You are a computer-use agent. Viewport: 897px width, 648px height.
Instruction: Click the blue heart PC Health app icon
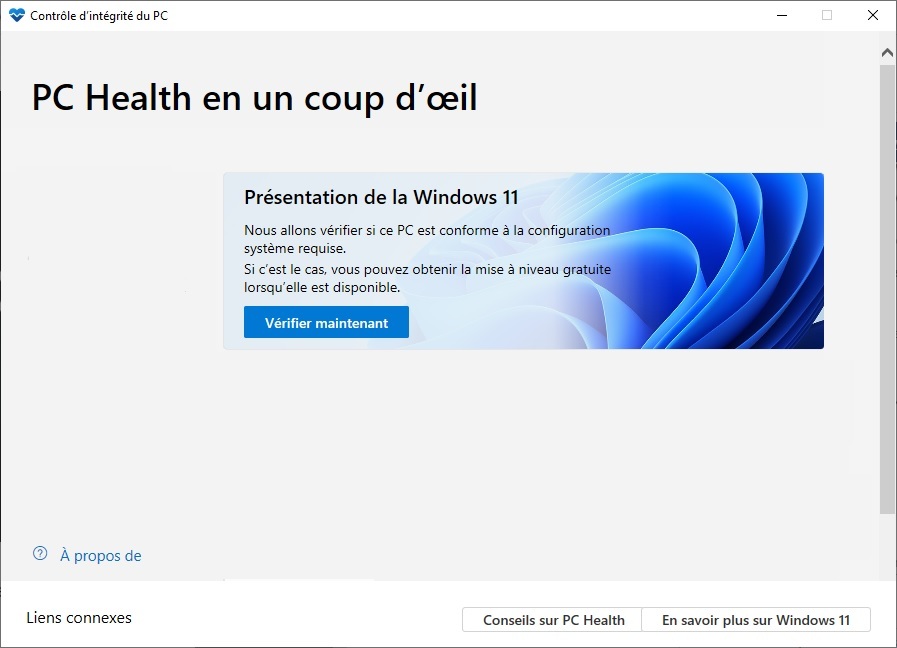(x=17, y=15)
